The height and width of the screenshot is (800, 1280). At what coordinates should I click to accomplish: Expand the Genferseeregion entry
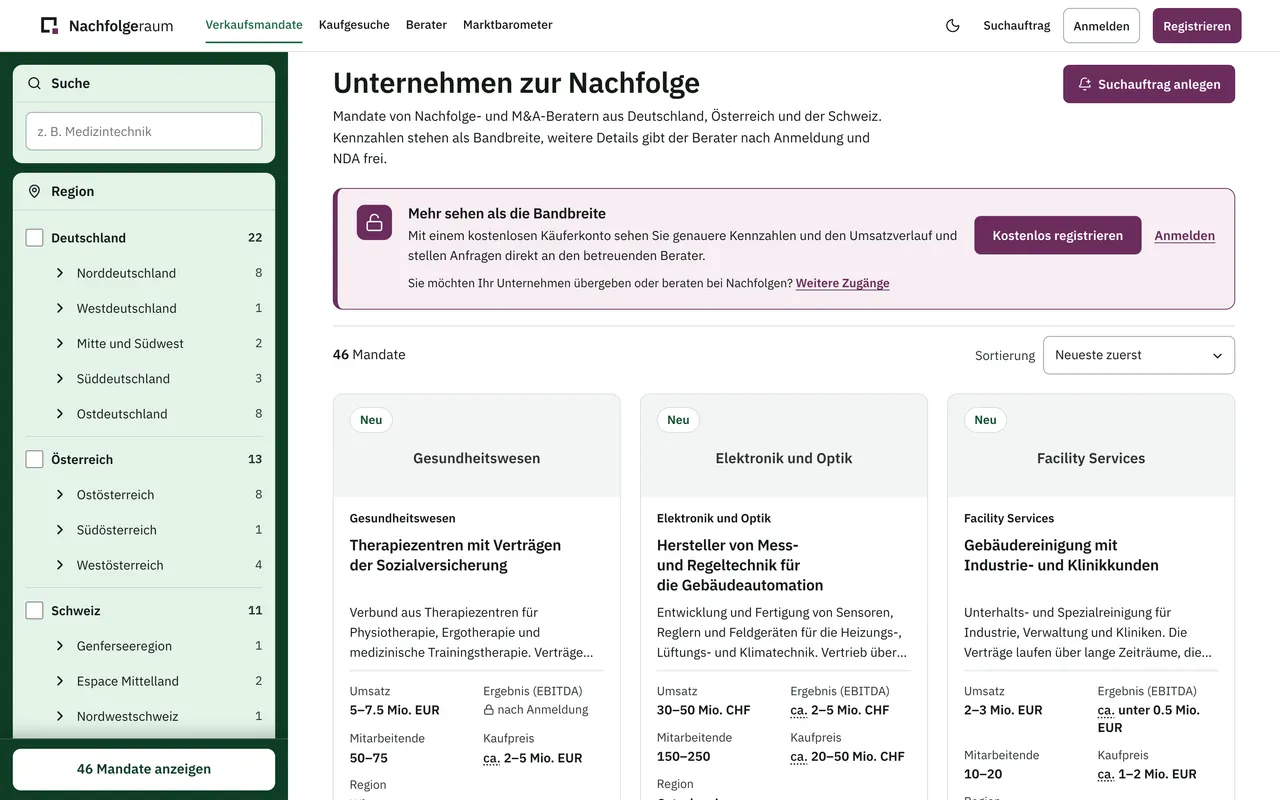60,646
